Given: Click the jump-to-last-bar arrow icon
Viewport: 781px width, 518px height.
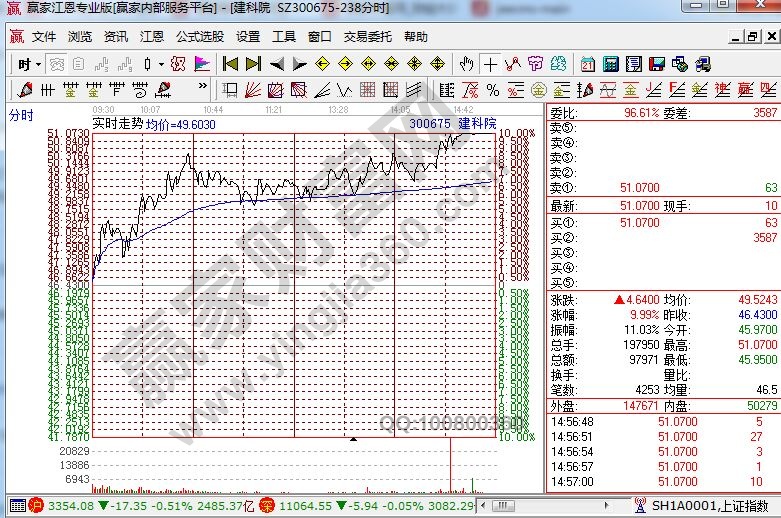Looking at the screenshot, I should click(x=254, y=64).
